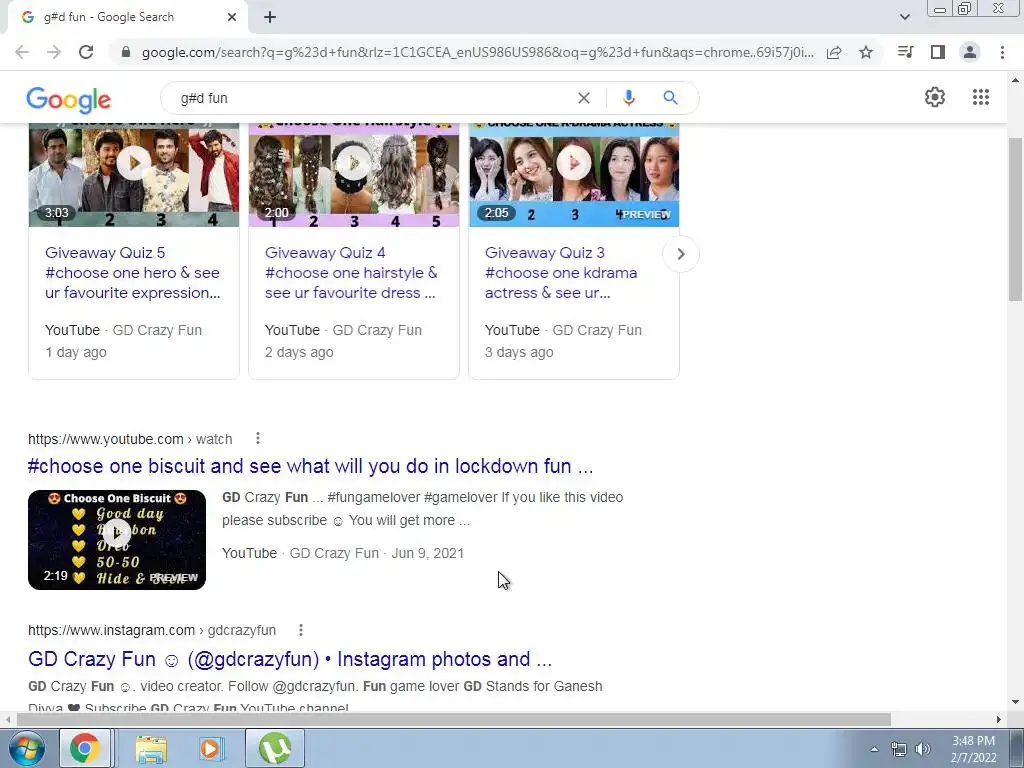Click the '3 days ago' text
The image size is (1024, 768).
point(519,352)
